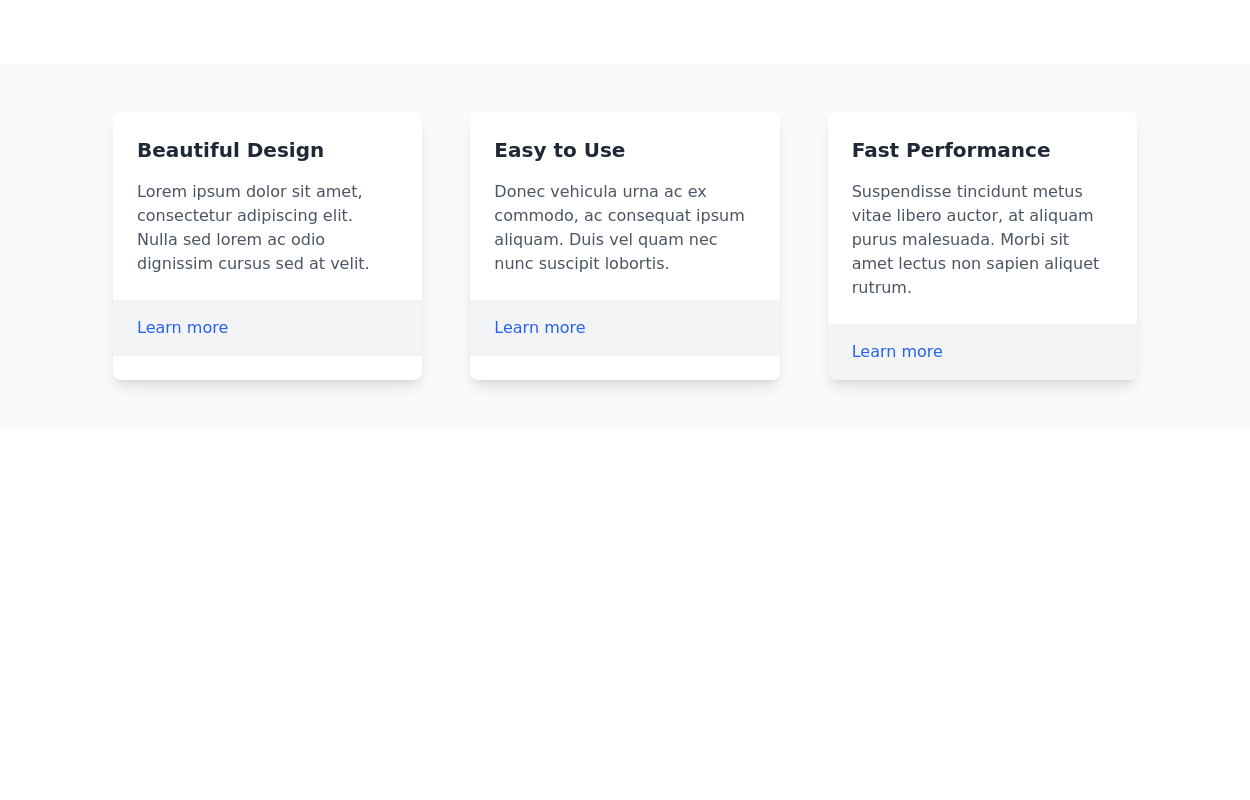Click the "nunc suscipit lobortis." text line

(581, 264)
